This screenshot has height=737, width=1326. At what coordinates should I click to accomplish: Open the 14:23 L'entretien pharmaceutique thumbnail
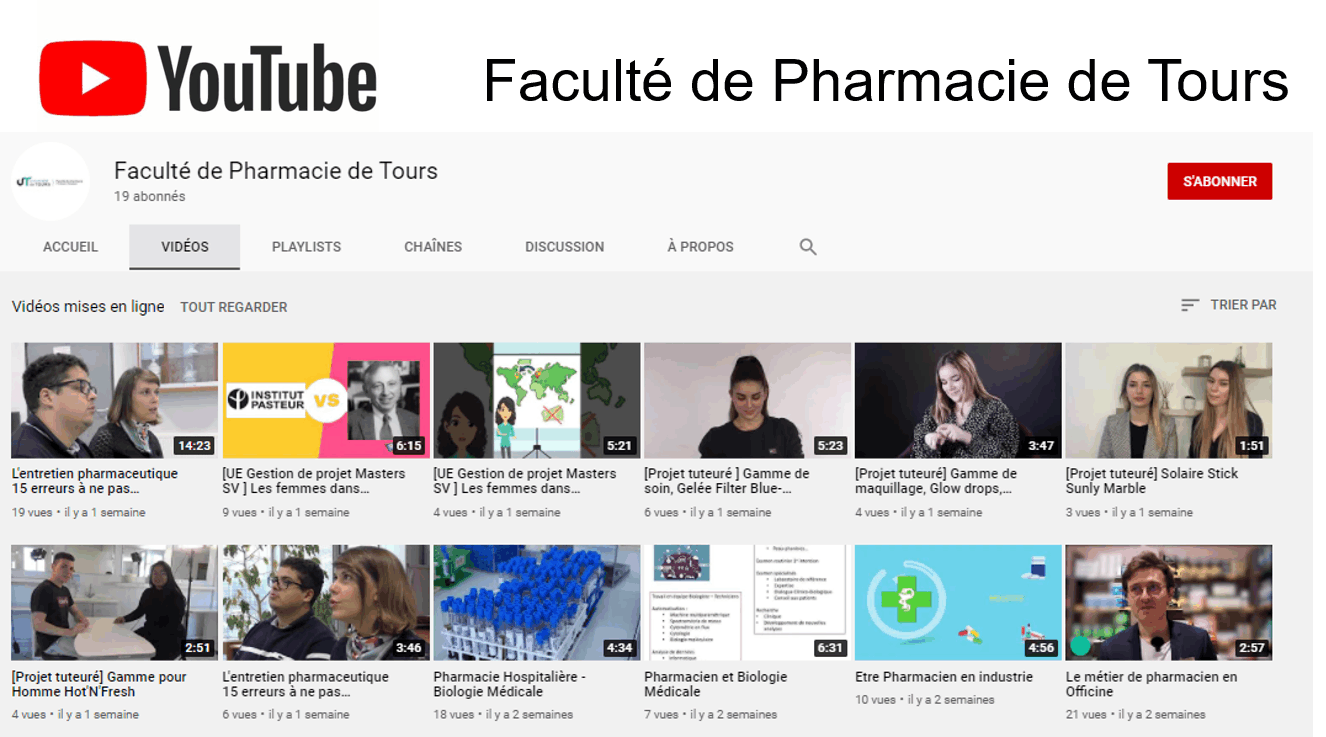tap(115, 400)
